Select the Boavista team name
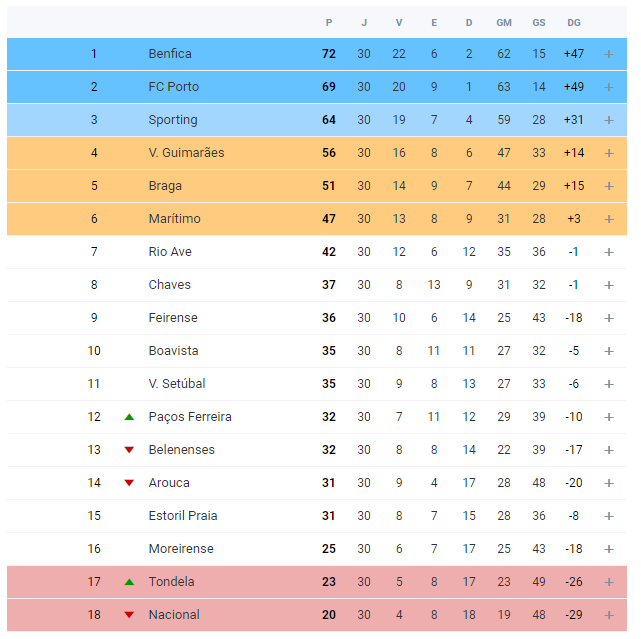This screenshot has height=639, width=641. coord(173,351)
